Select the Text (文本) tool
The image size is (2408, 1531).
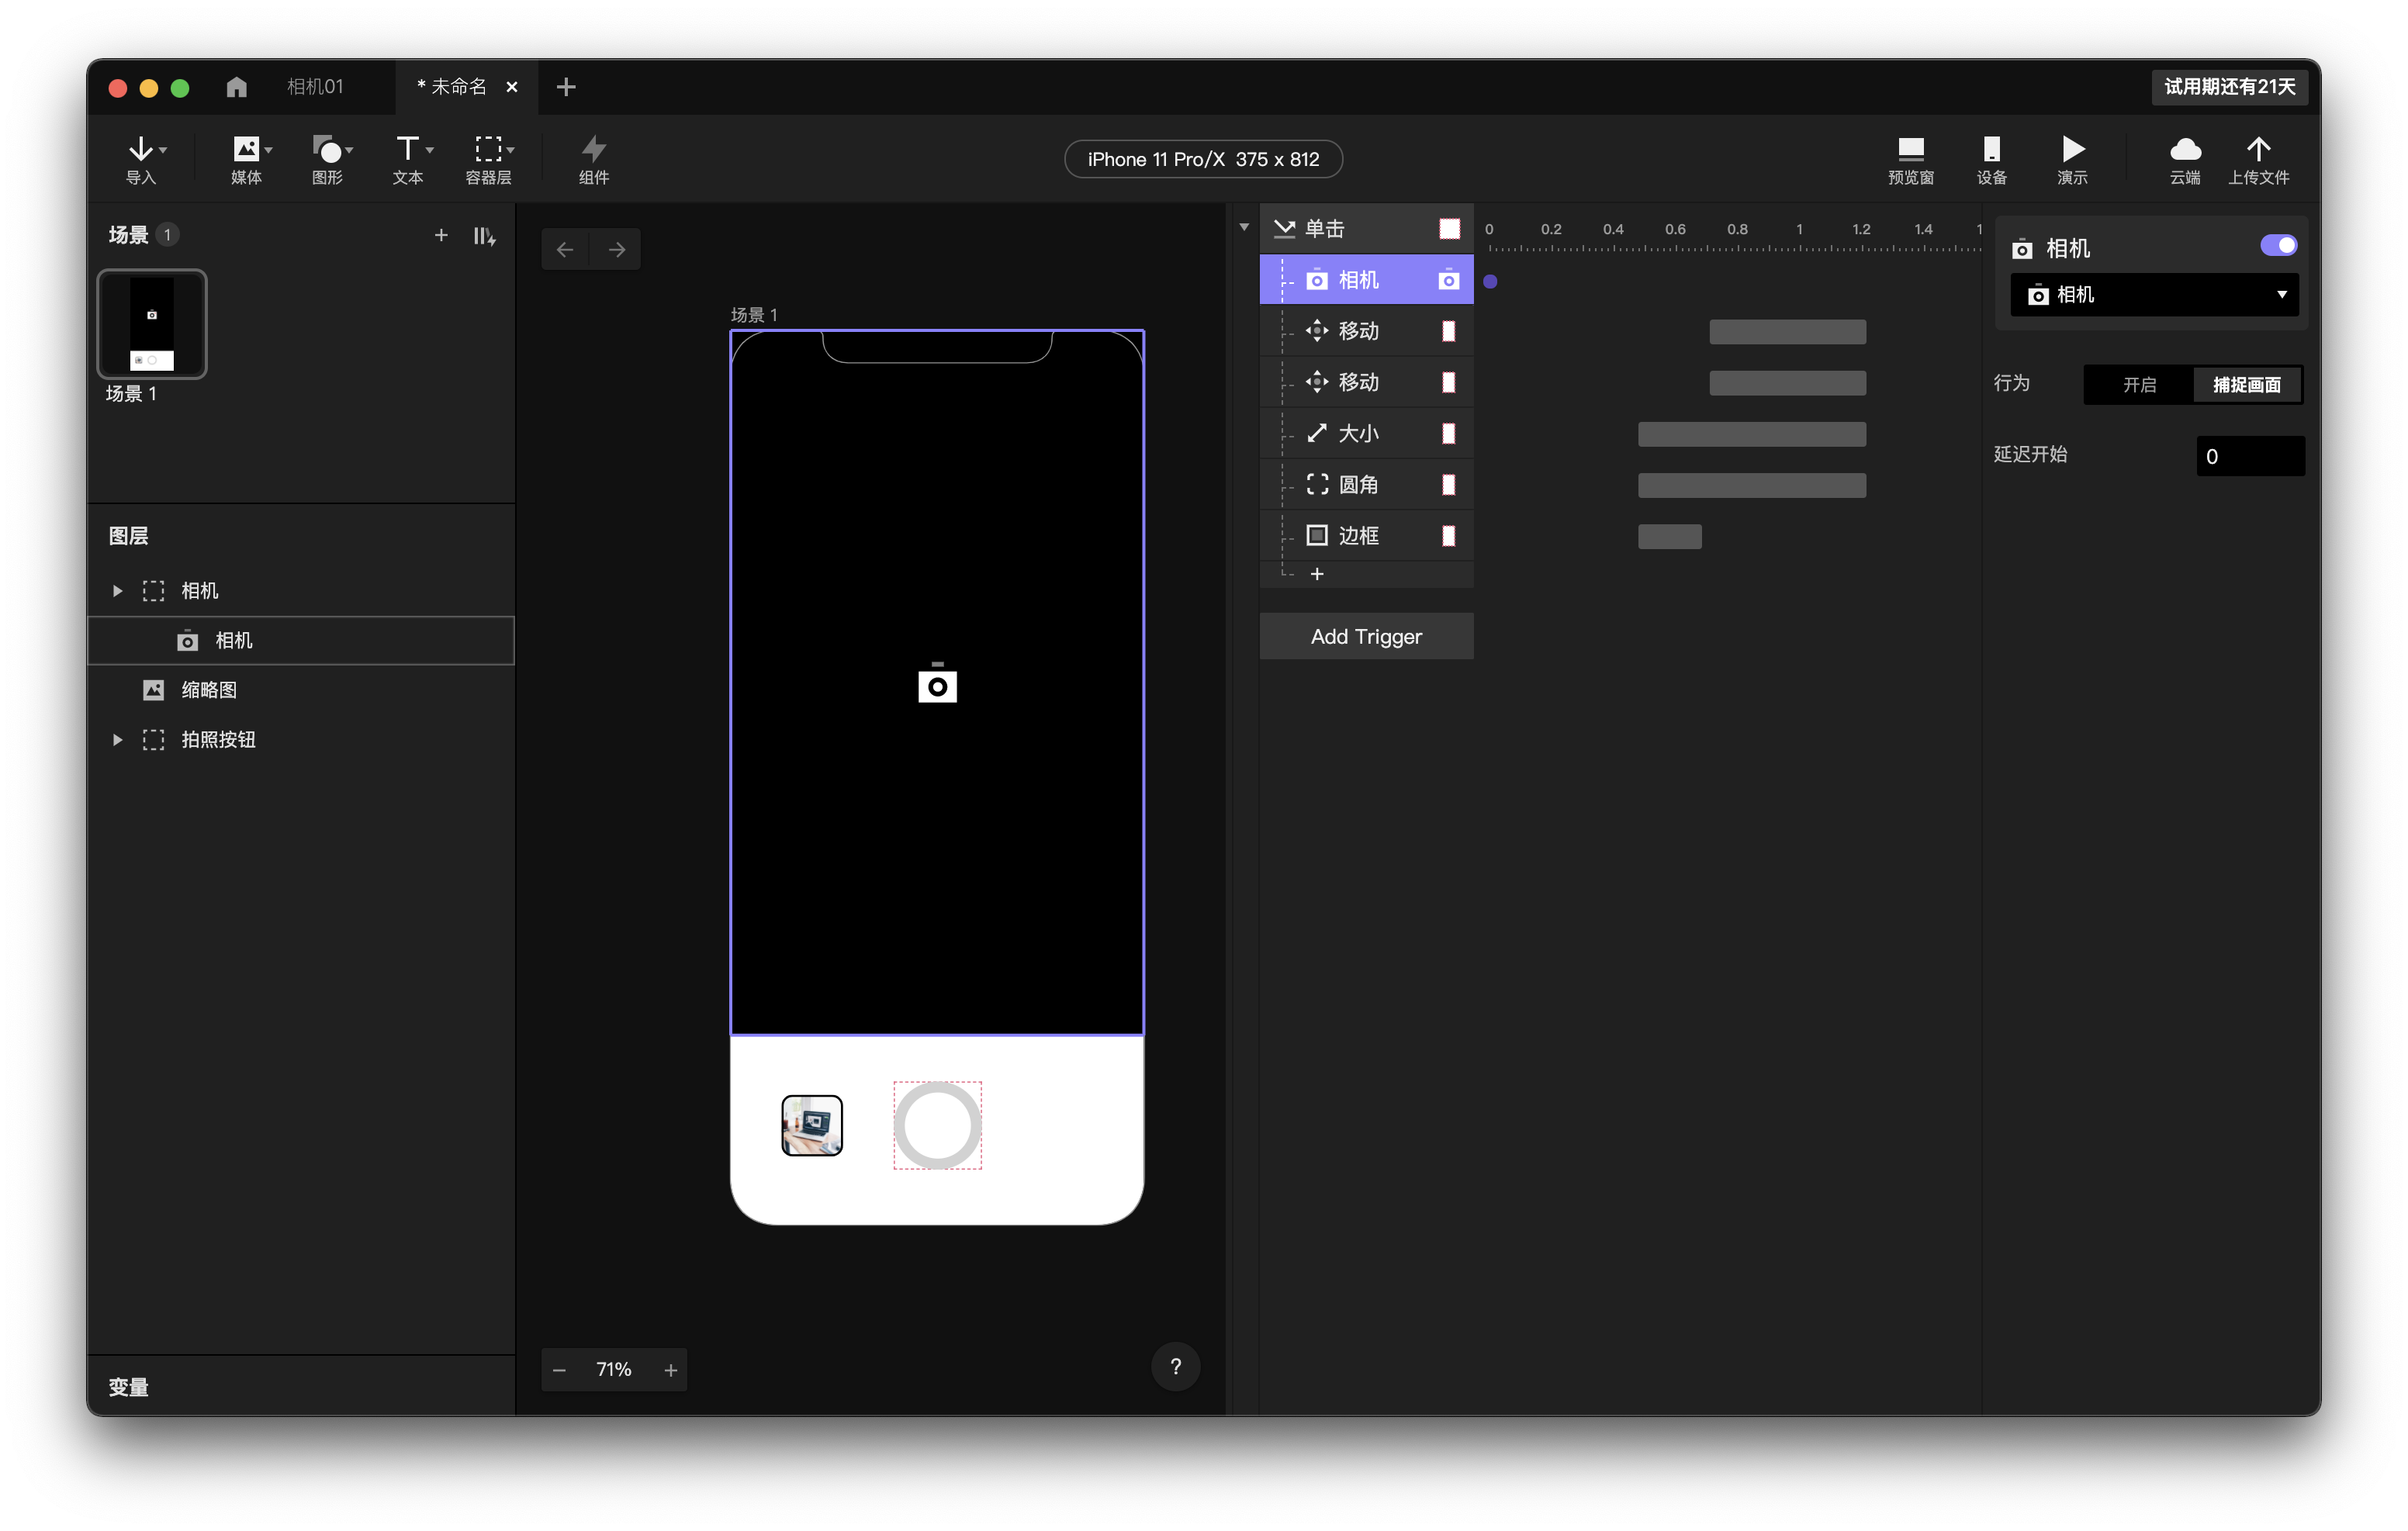coord(408,159)
